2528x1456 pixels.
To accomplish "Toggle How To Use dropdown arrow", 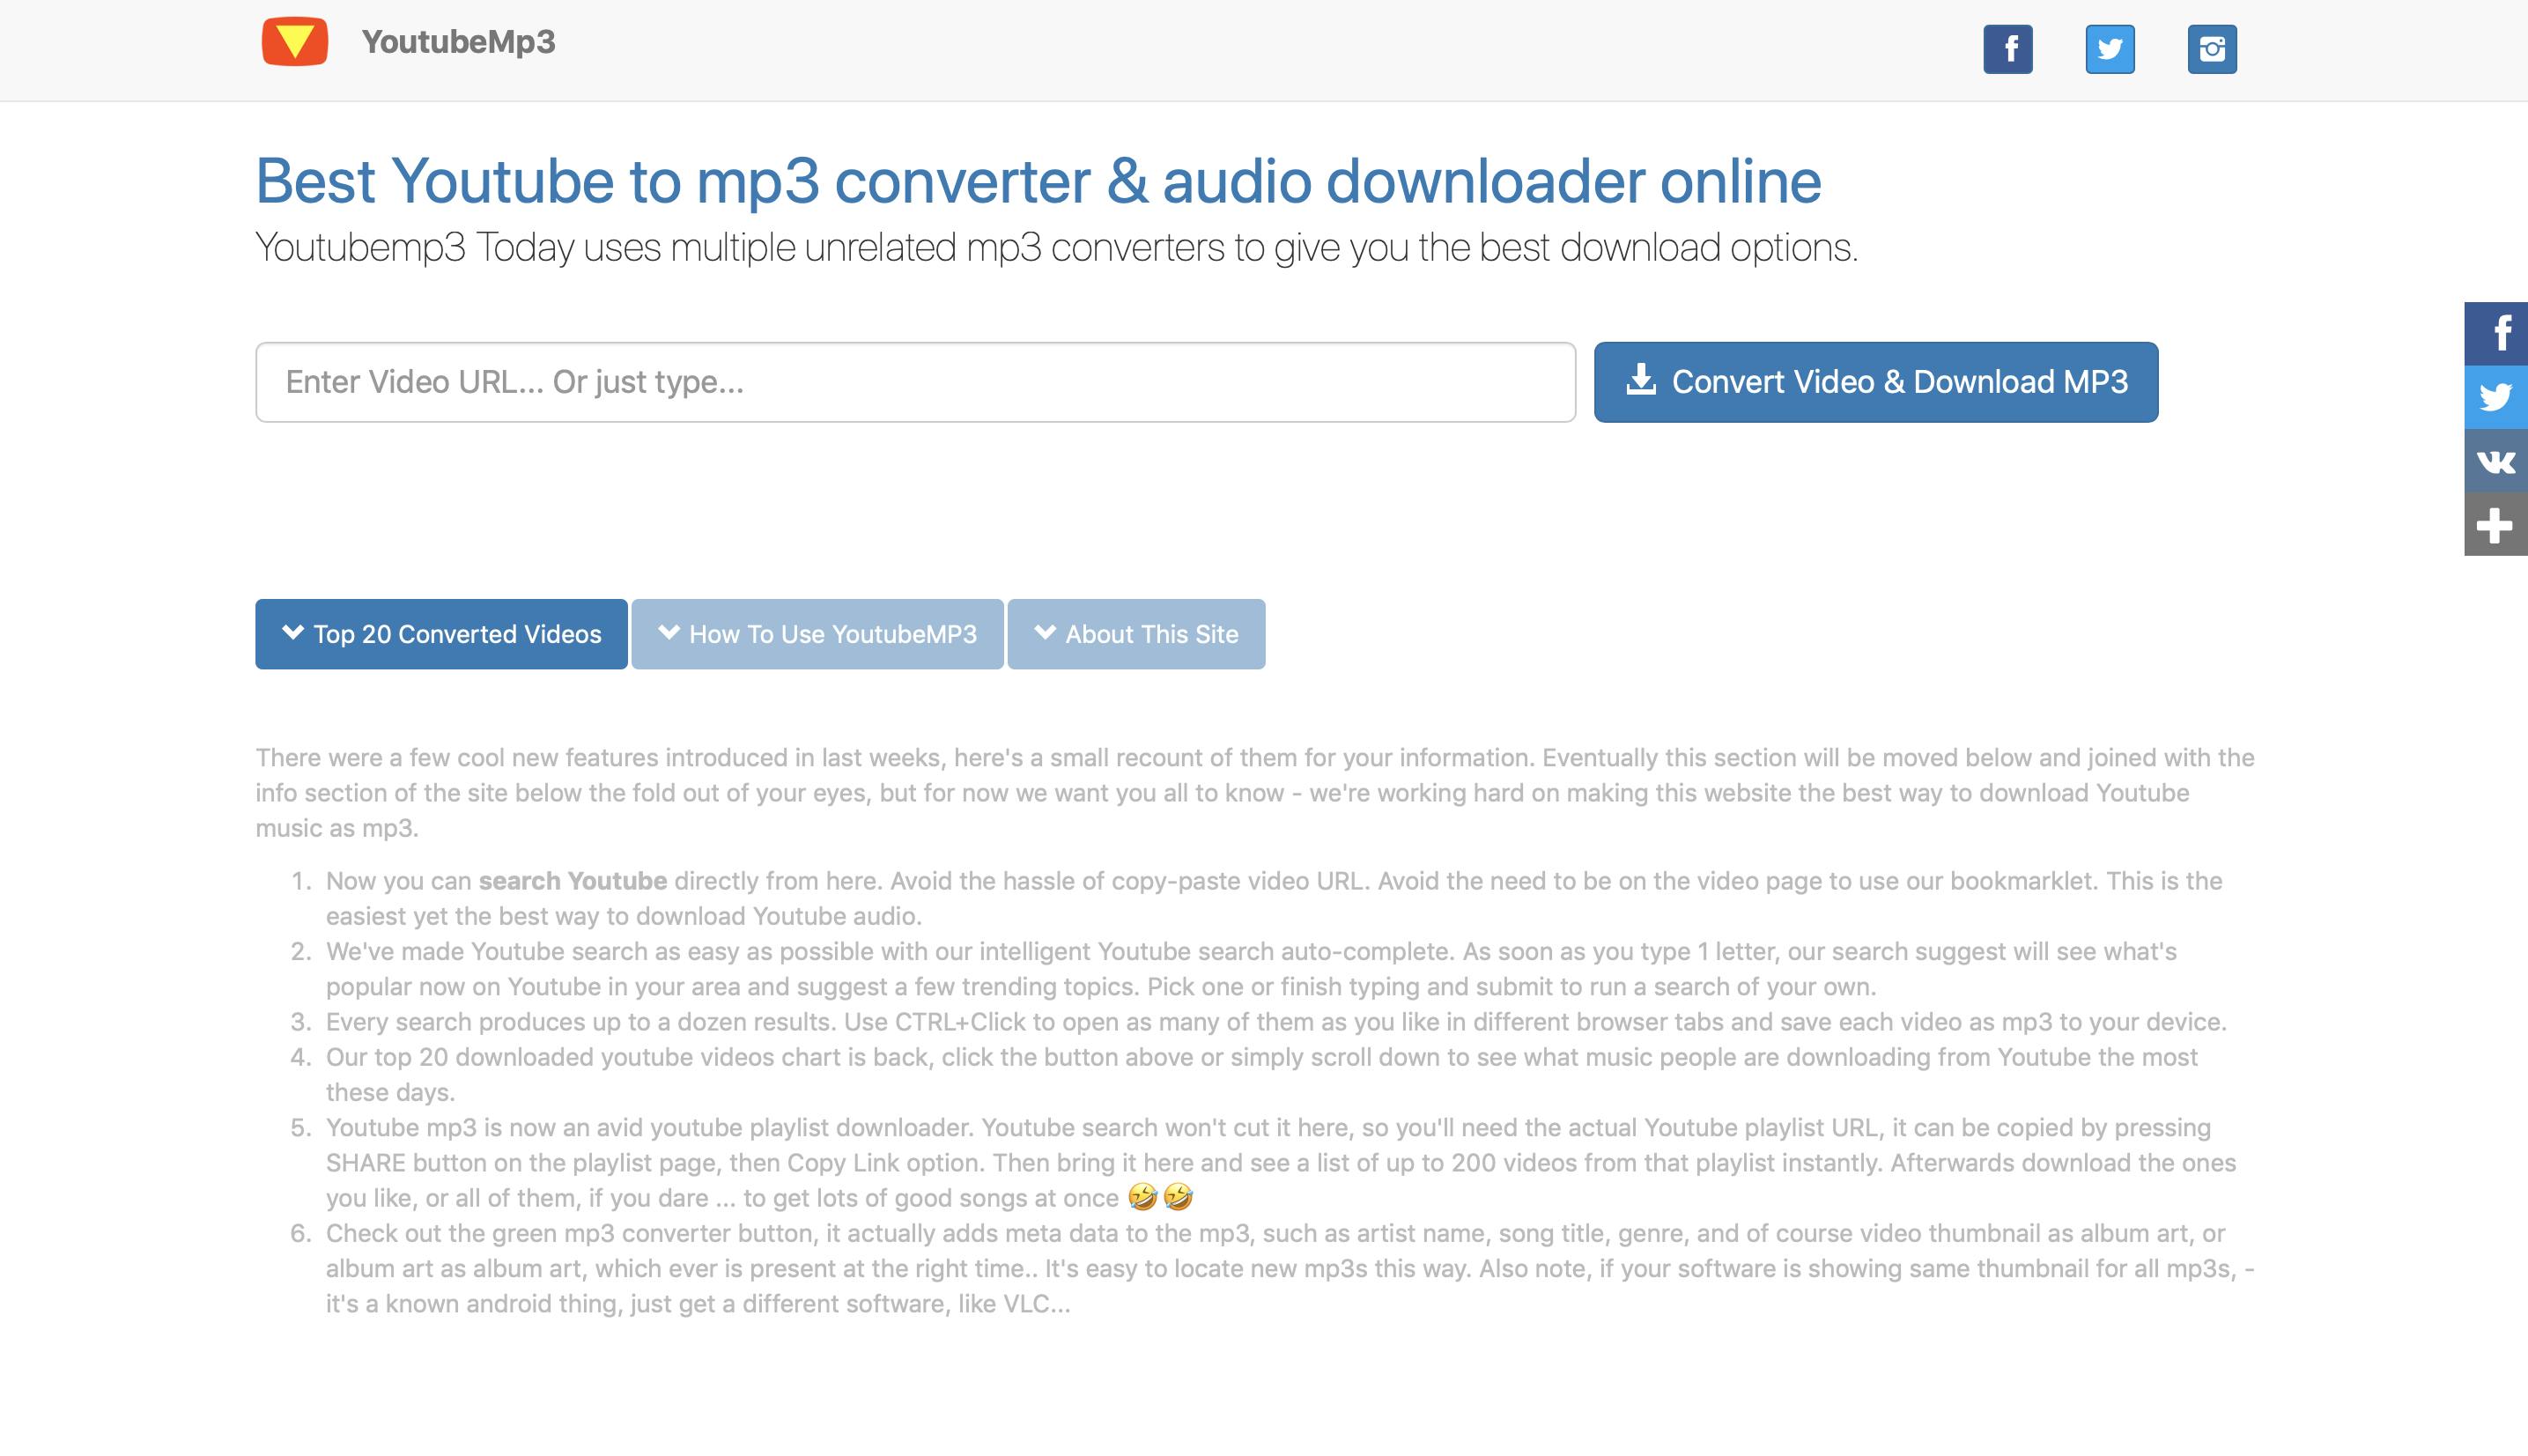I will (x=669, y=632).
